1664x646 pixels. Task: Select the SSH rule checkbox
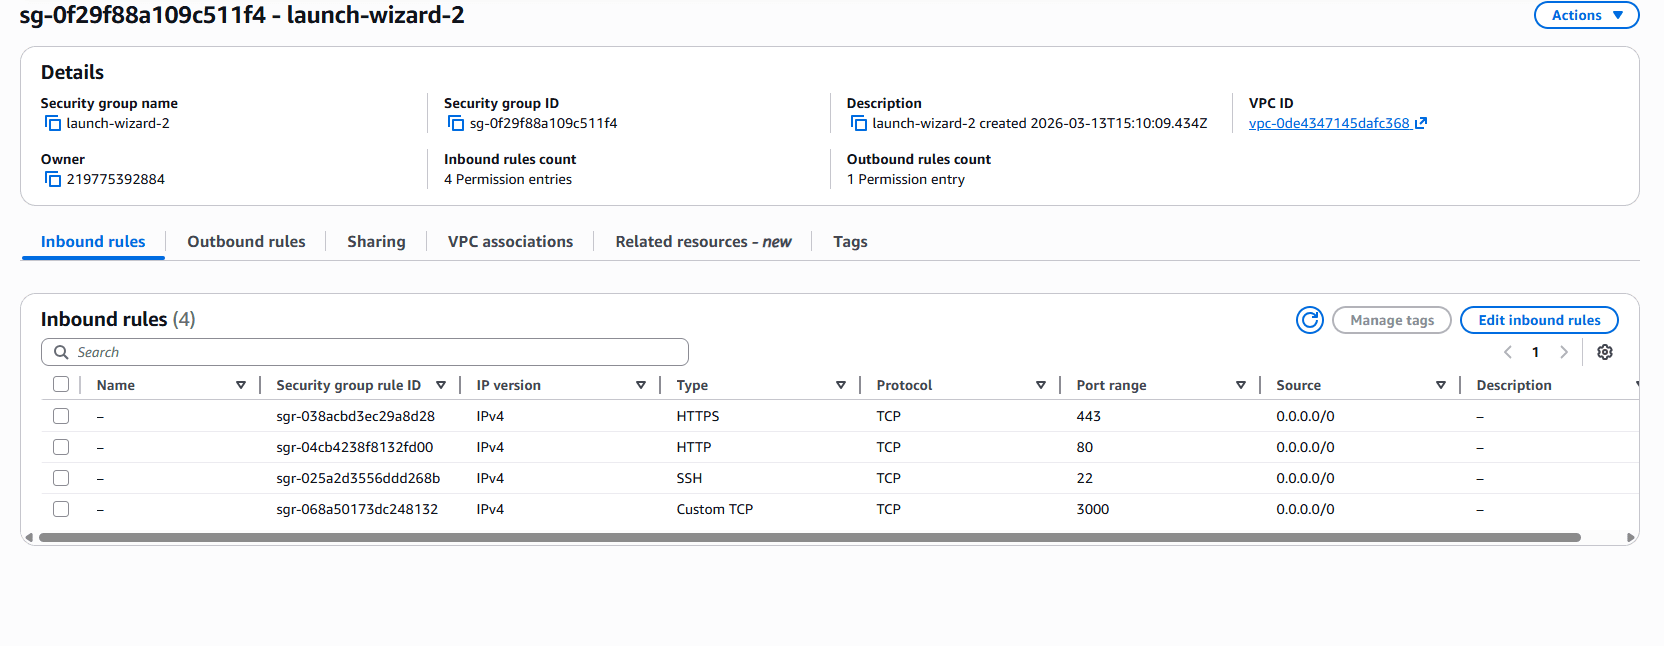click(x=61, y=478)
